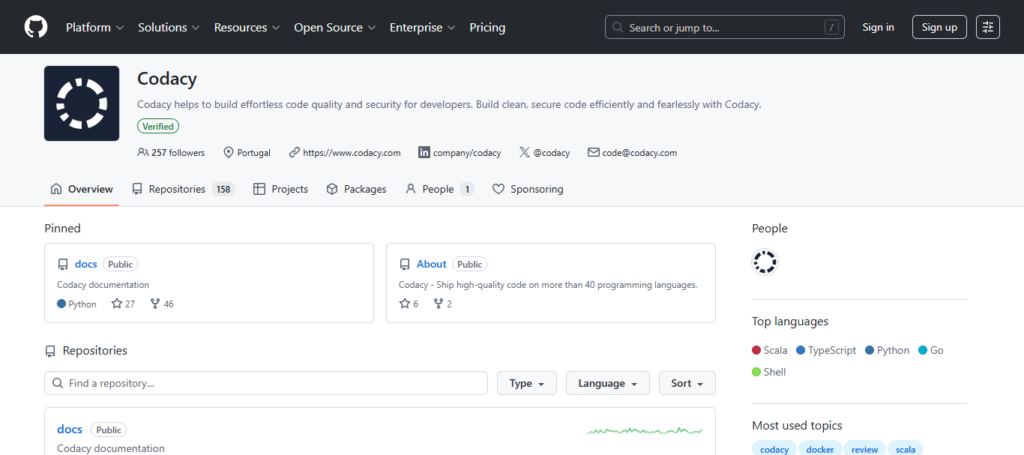Click the People sidebar heading link
The width and height of the screenshot is (1024, 455).
769,228
